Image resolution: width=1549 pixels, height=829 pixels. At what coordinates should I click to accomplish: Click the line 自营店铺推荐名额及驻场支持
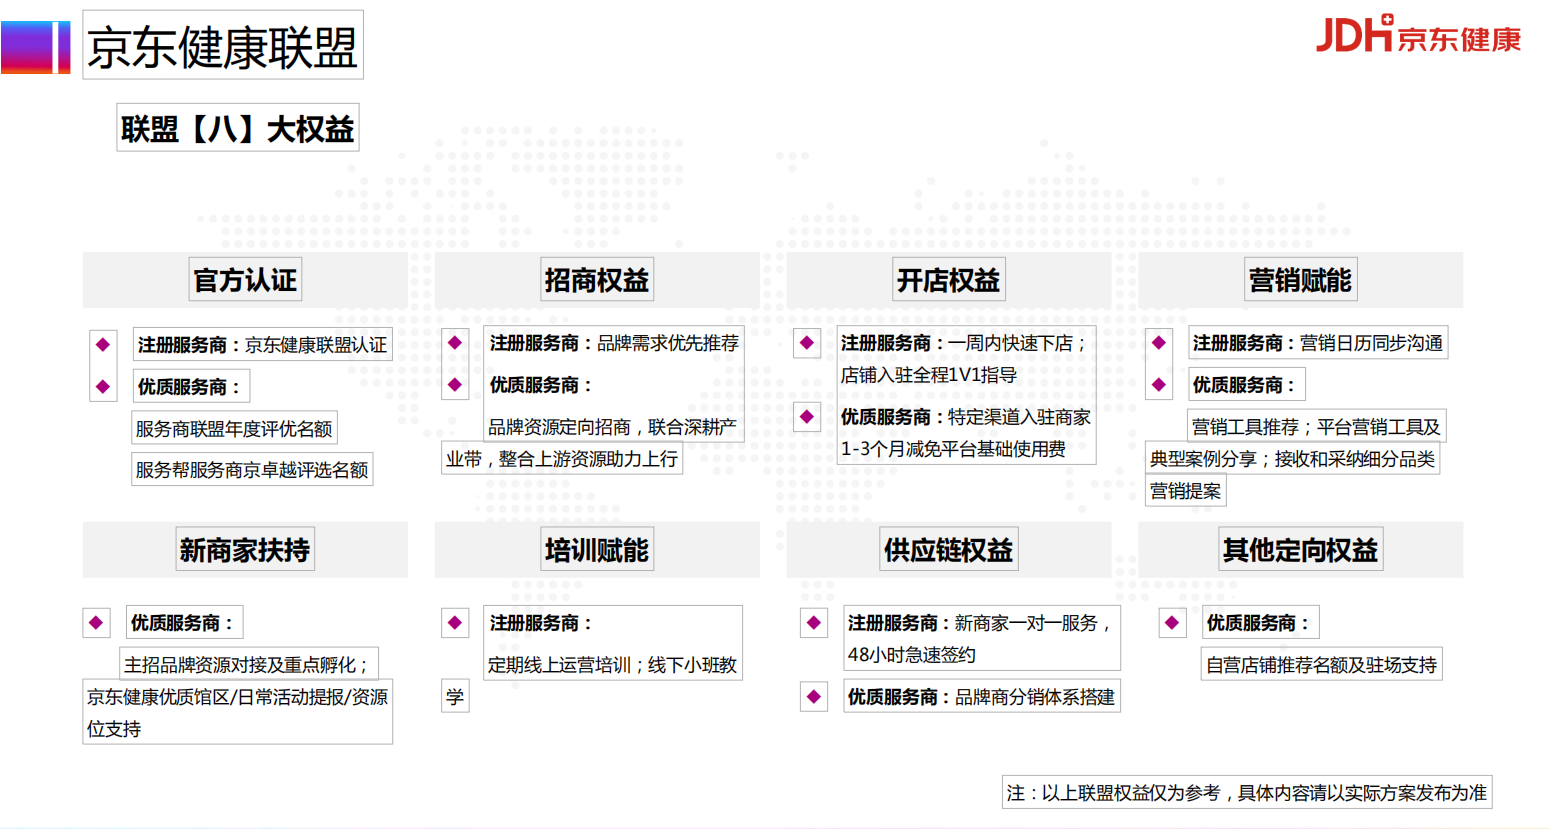[1321, 665]
